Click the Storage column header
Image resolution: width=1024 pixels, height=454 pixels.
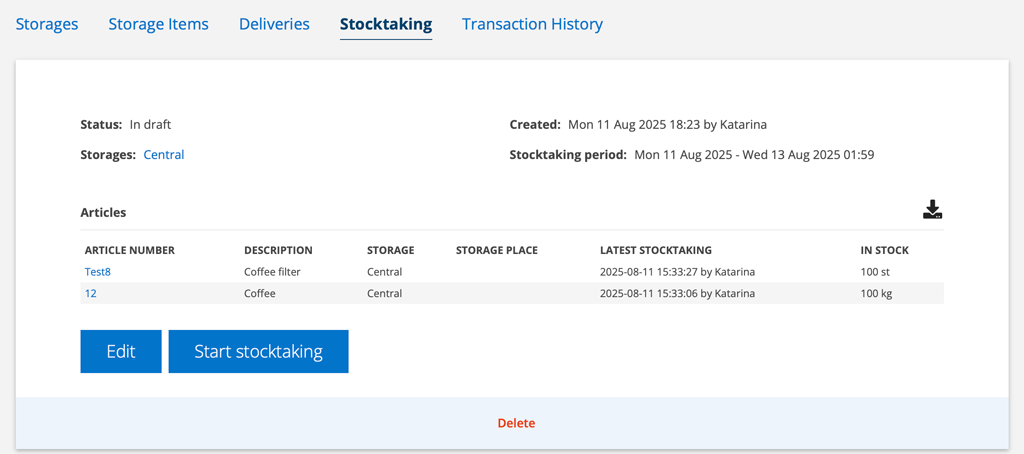[x=391, y=250]
